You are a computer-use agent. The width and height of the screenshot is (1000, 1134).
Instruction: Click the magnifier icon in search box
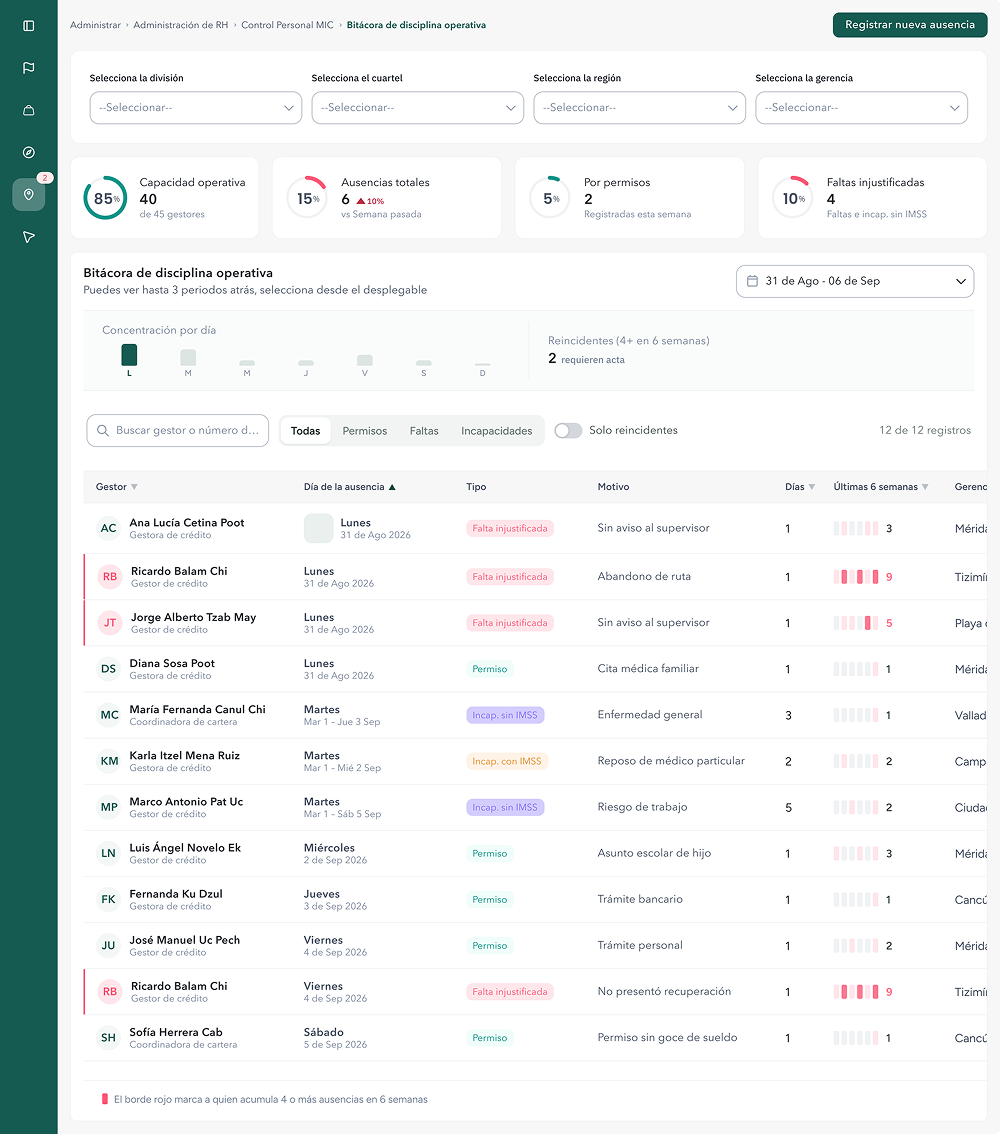point(103,430)
